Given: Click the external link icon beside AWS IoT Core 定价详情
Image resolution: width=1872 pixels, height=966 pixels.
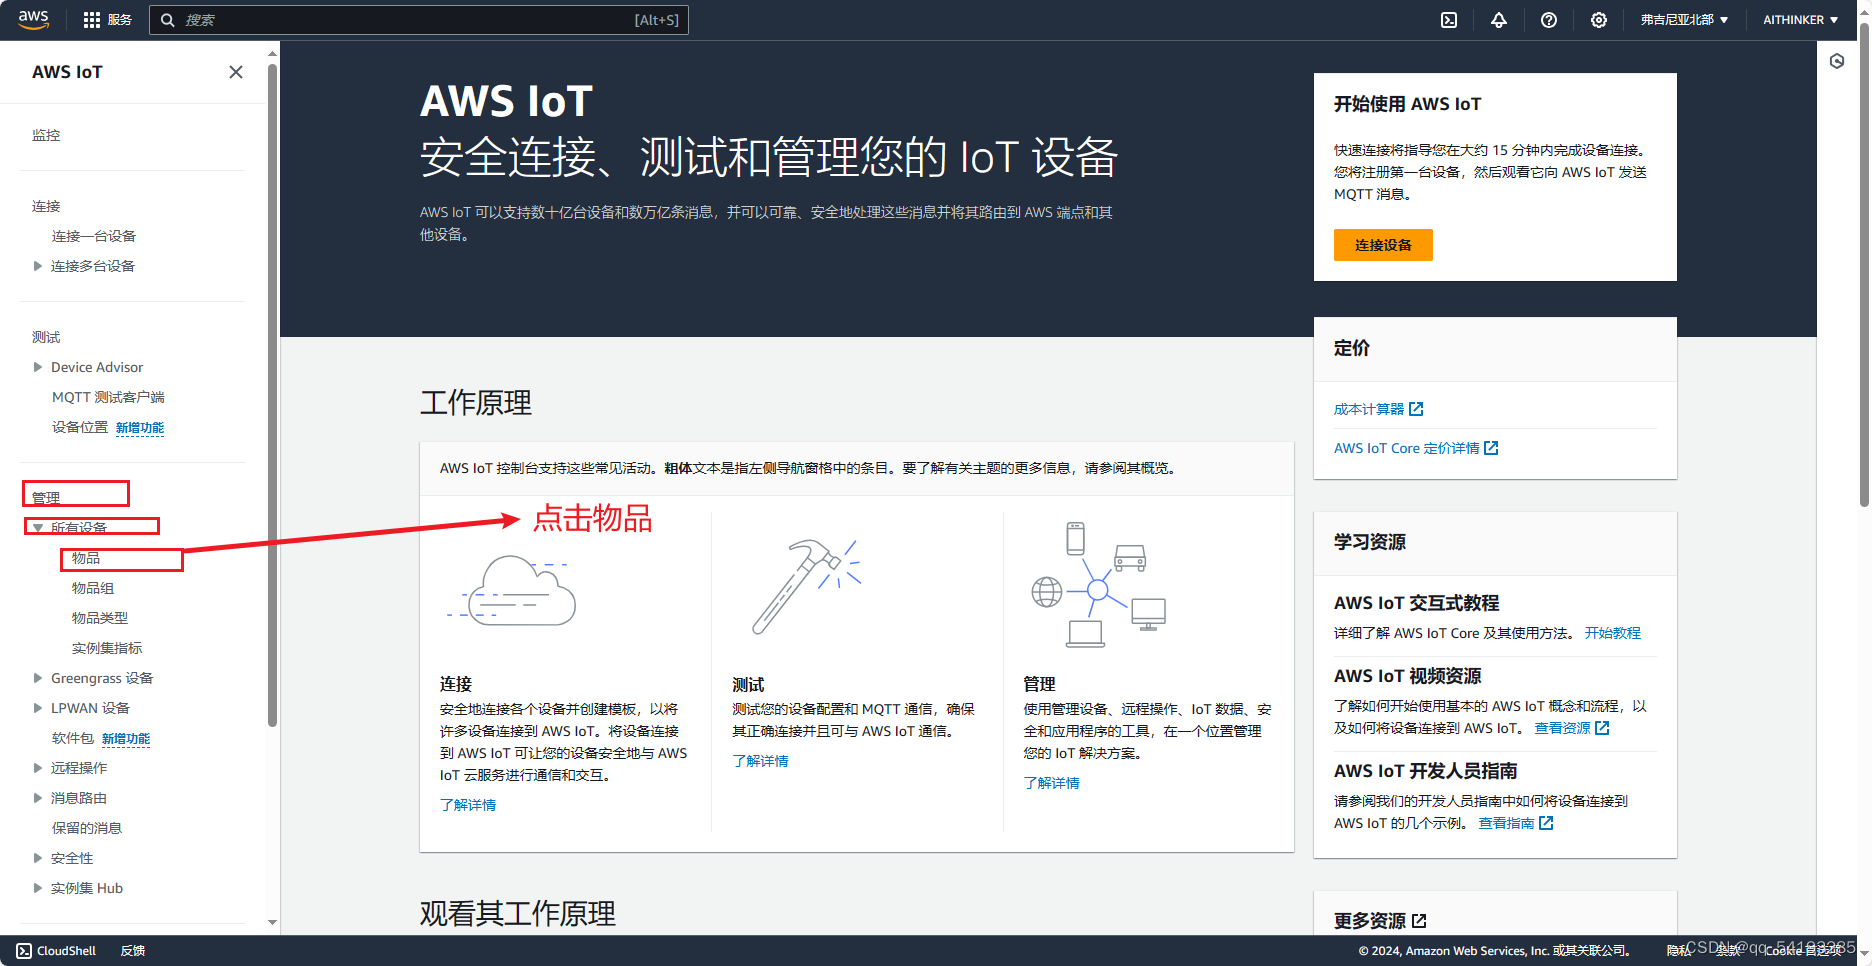Looking at the screenshot, I should [1491, 448].
